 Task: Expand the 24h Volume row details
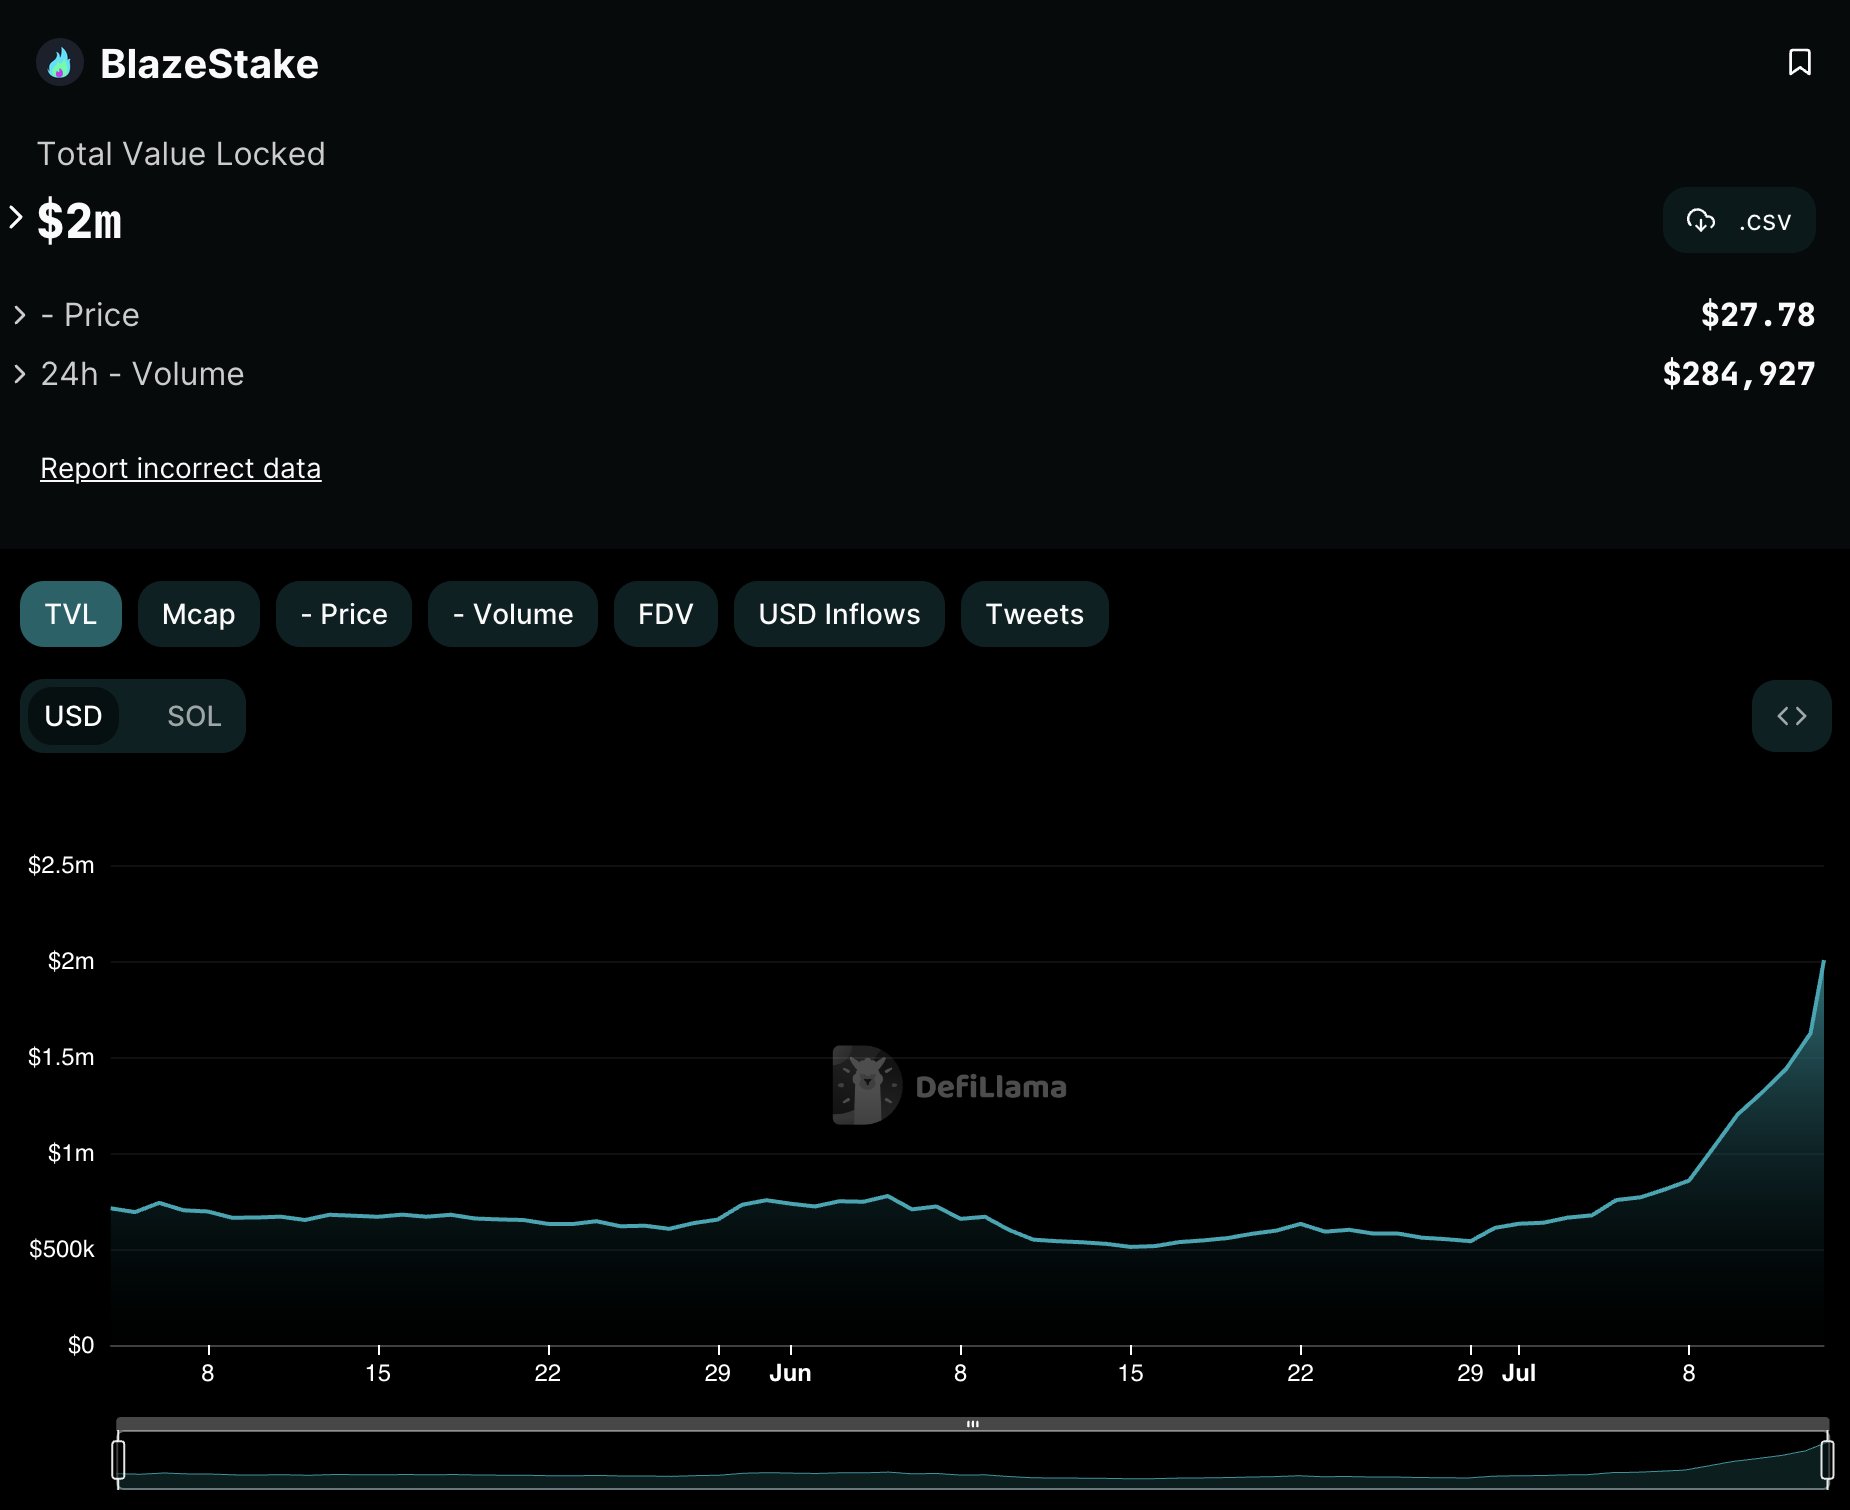tap(21, 374)
